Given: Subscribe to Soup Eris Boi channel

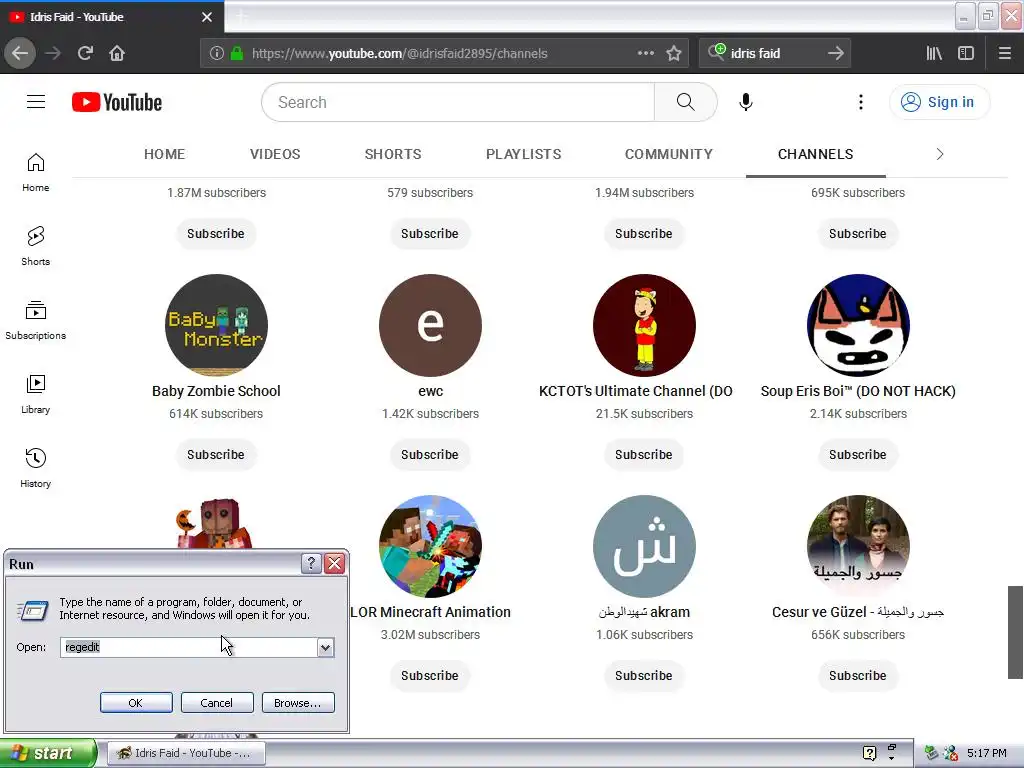Looking at the screenshot, I should (x=857, y=455).
